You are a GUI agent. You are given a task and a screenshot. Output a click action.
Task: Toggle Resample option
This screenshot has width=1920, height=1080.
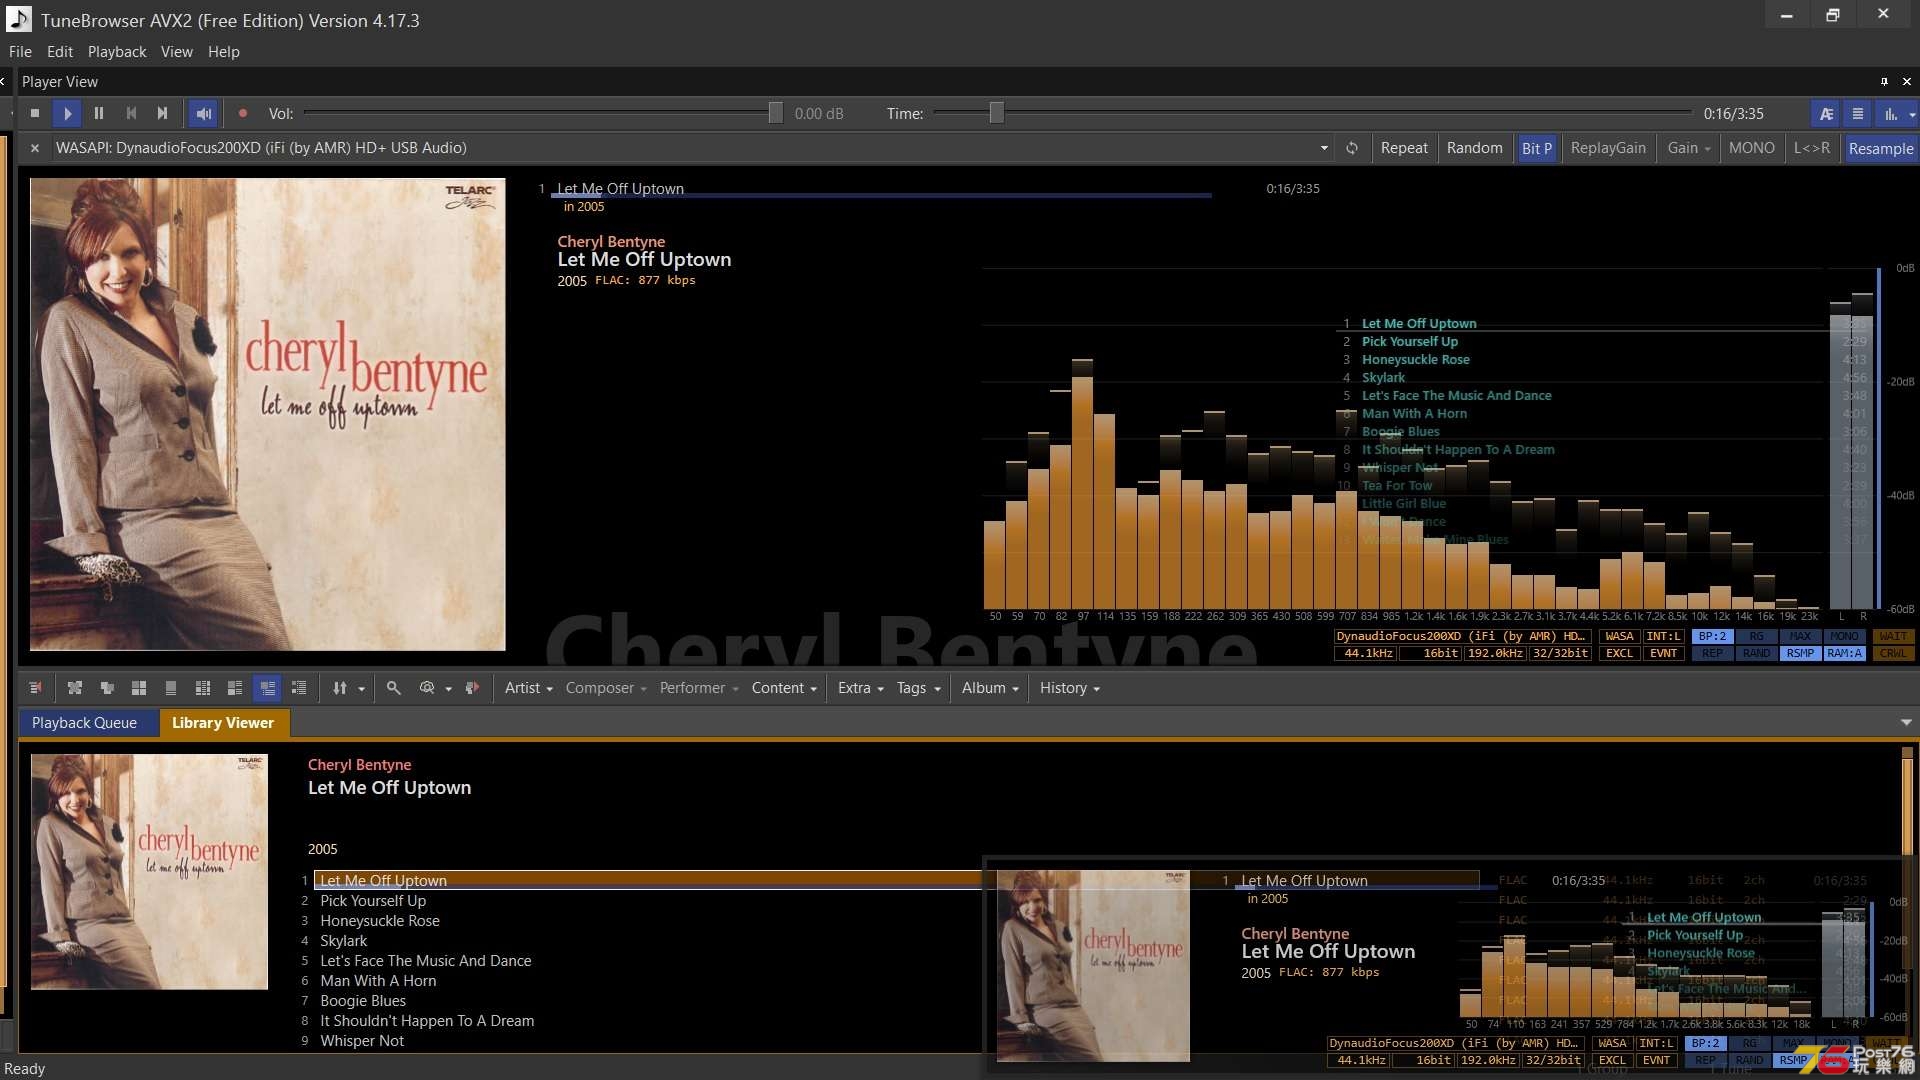pyautogui.click(x=1880, y=148)
